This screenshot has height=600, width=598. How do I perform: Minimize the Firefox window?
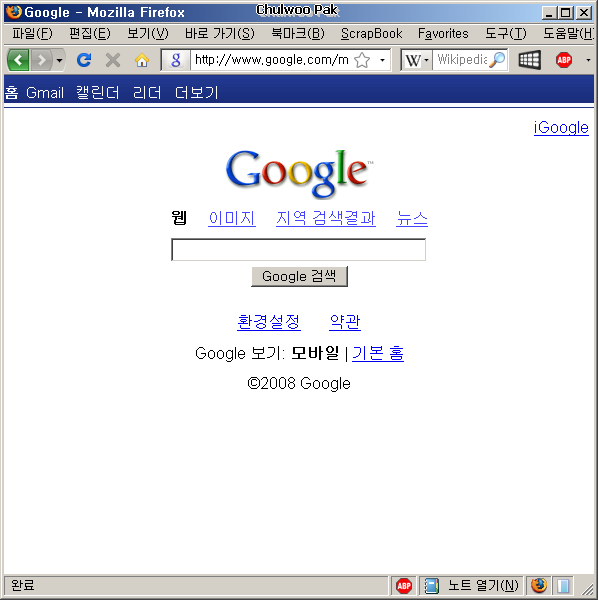point(549,13)
